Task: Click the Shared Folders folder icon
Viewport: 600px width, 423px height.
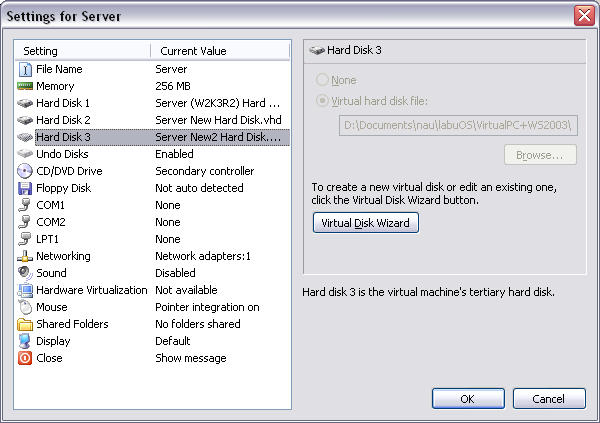Action: (x=25, y=324)
